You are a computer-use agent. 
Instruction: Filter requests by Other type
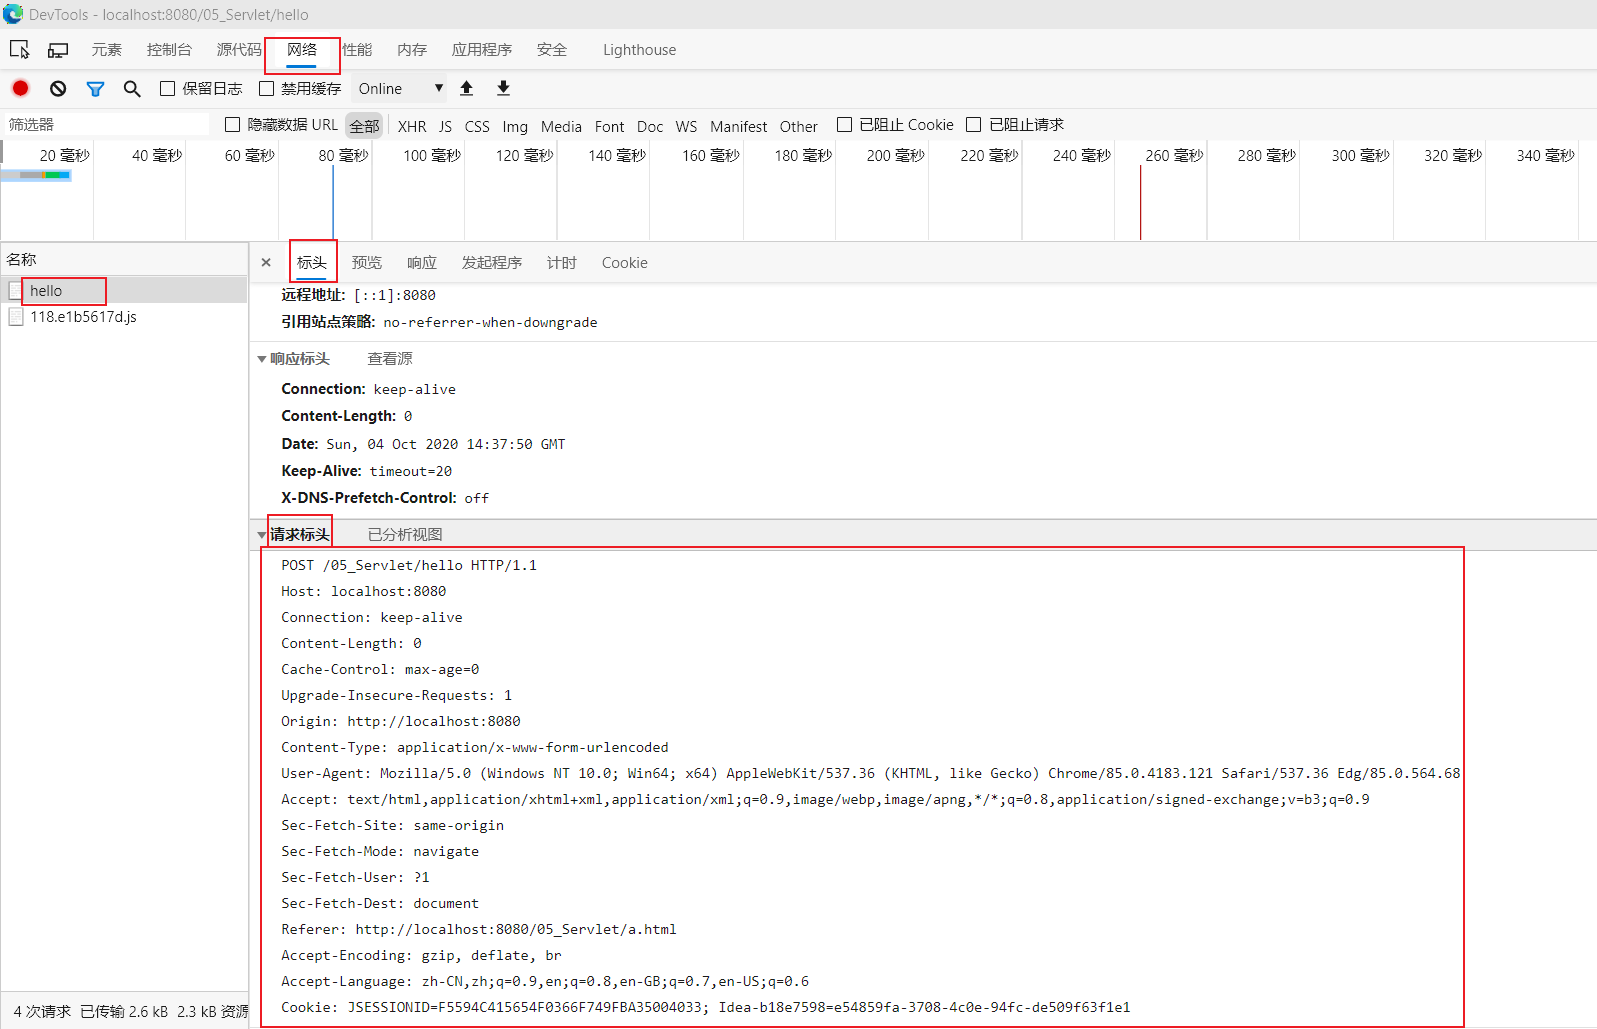[x=799, y=126]
